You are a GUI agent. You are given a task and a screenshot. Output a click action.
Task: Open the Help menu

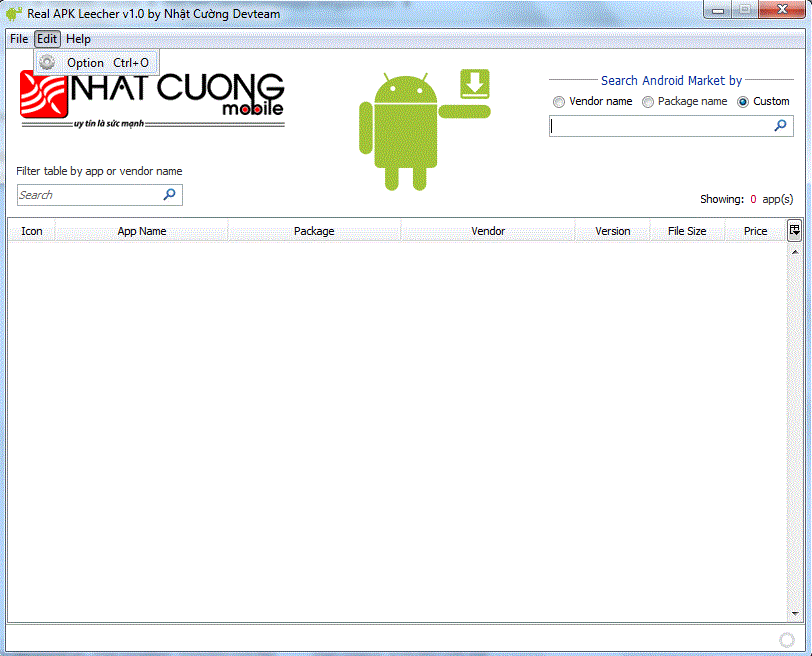coord(78,39)
